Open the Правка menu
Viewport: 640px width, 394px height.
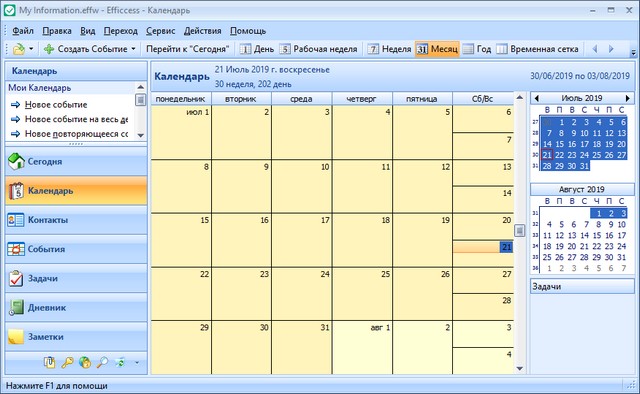tap(57, 31)
